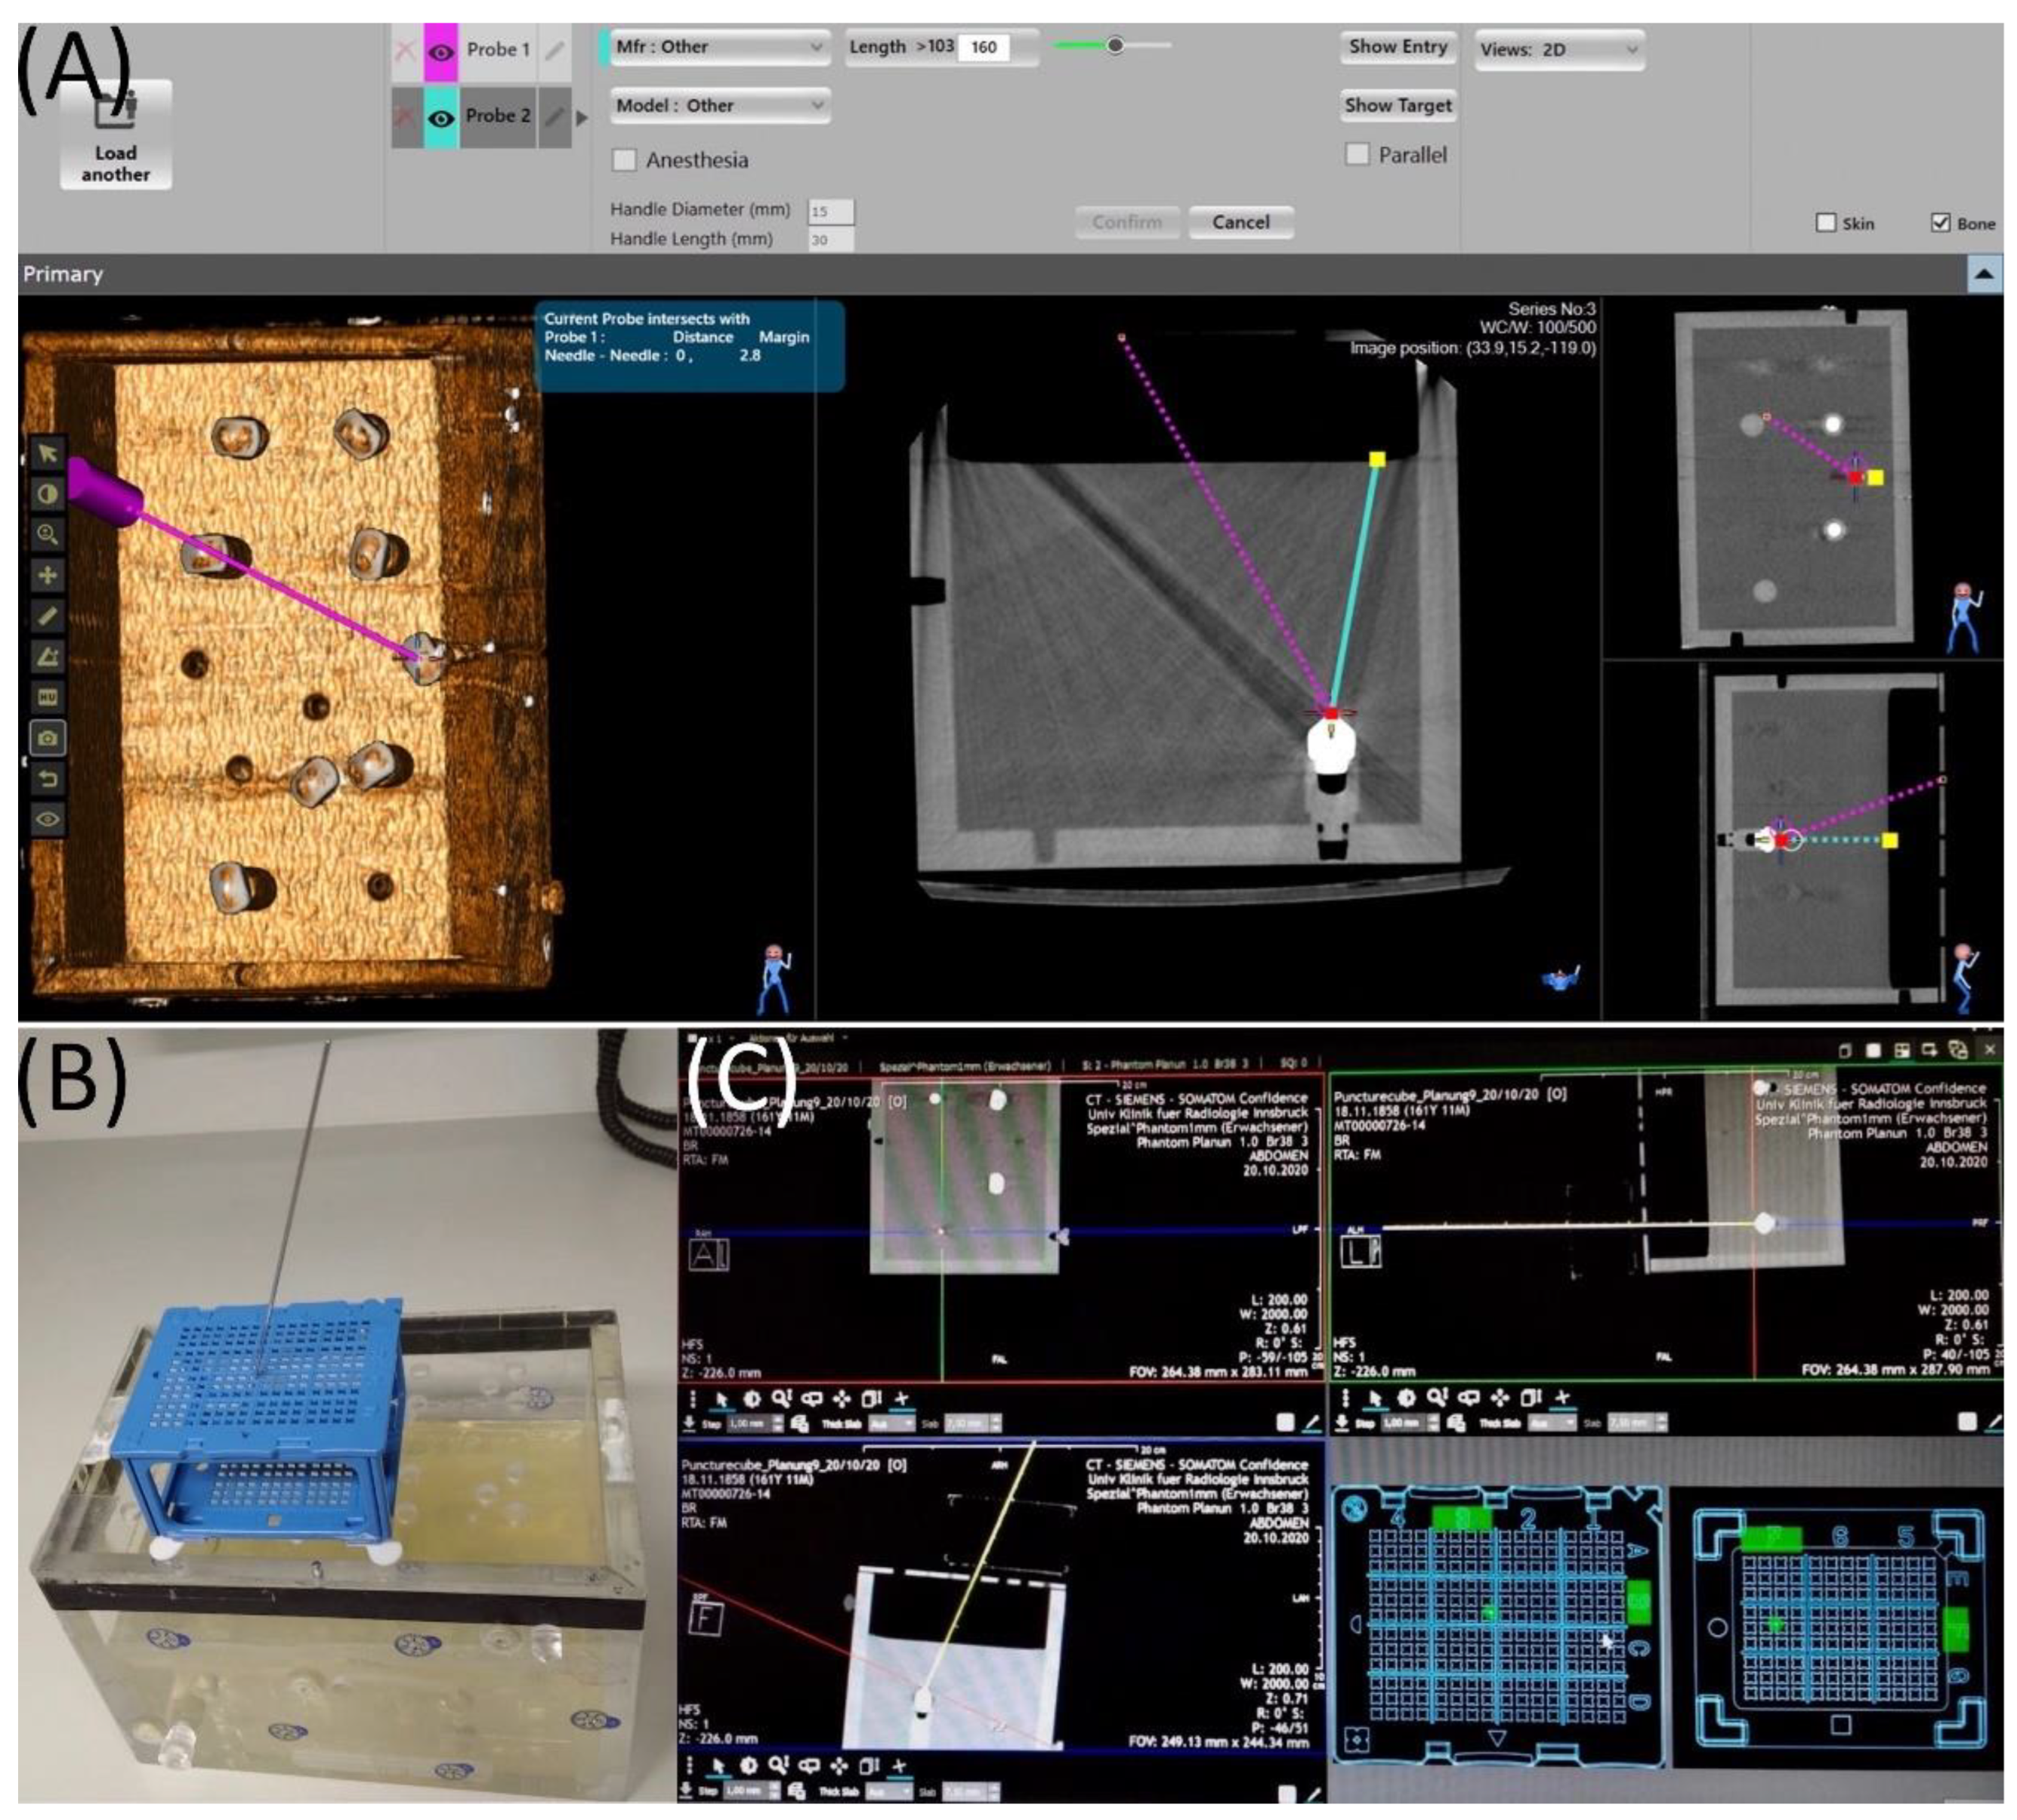
Task: Activate the HU value tool
Action: (x=47, y=697)
